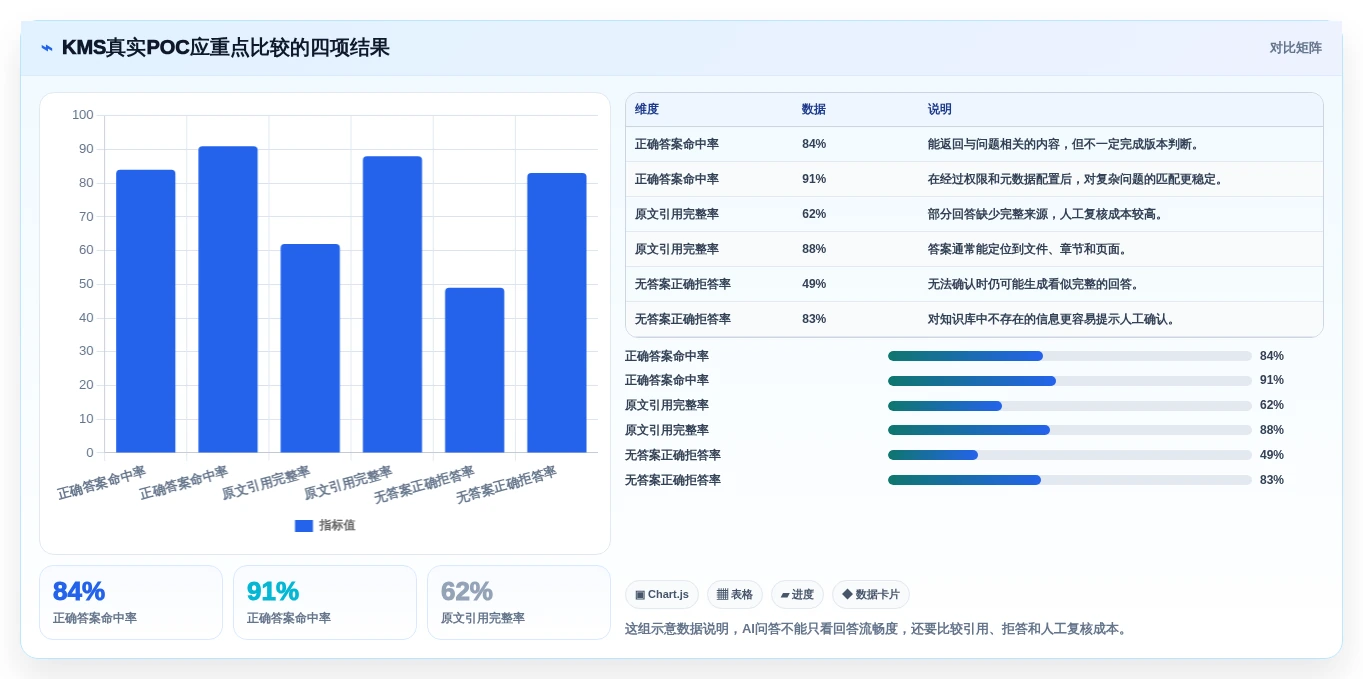Click the 84% cell in the table
1363x679 pixels.
tap(814, 144)
